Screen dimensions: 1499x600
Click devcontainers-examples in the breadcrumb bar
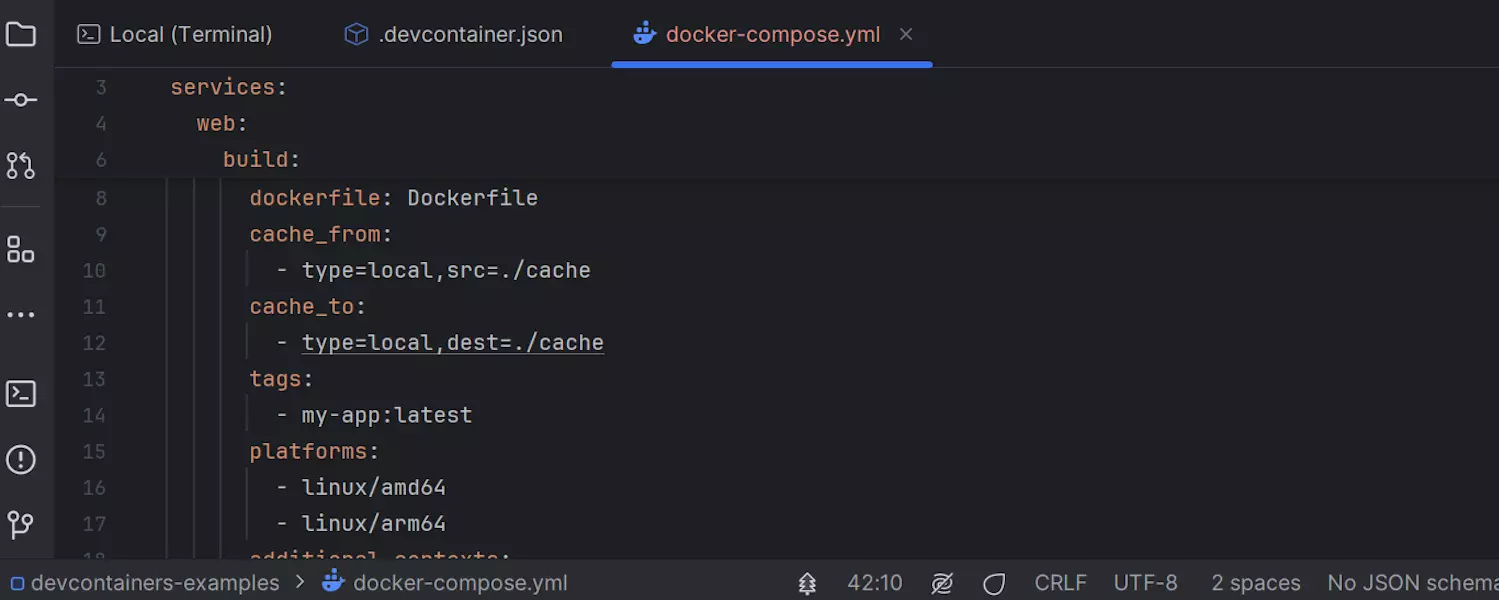[155, 583]
